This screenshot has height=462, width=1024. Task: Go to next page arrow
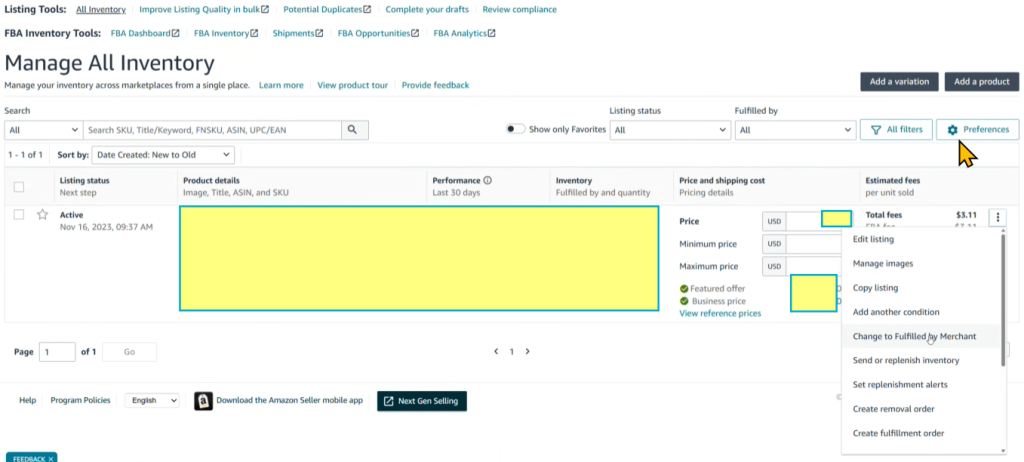[528, 352]
